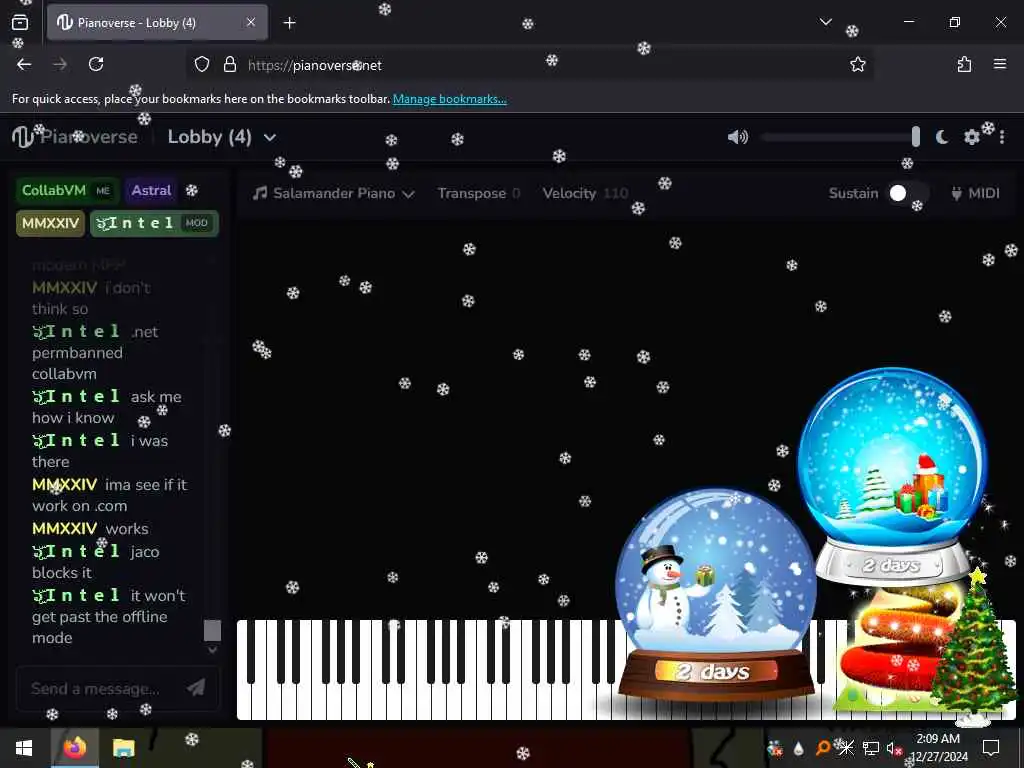This screenshot has height=768, width=1024.
Task: Click the music note instrument icon
Action: click(260, 193)
